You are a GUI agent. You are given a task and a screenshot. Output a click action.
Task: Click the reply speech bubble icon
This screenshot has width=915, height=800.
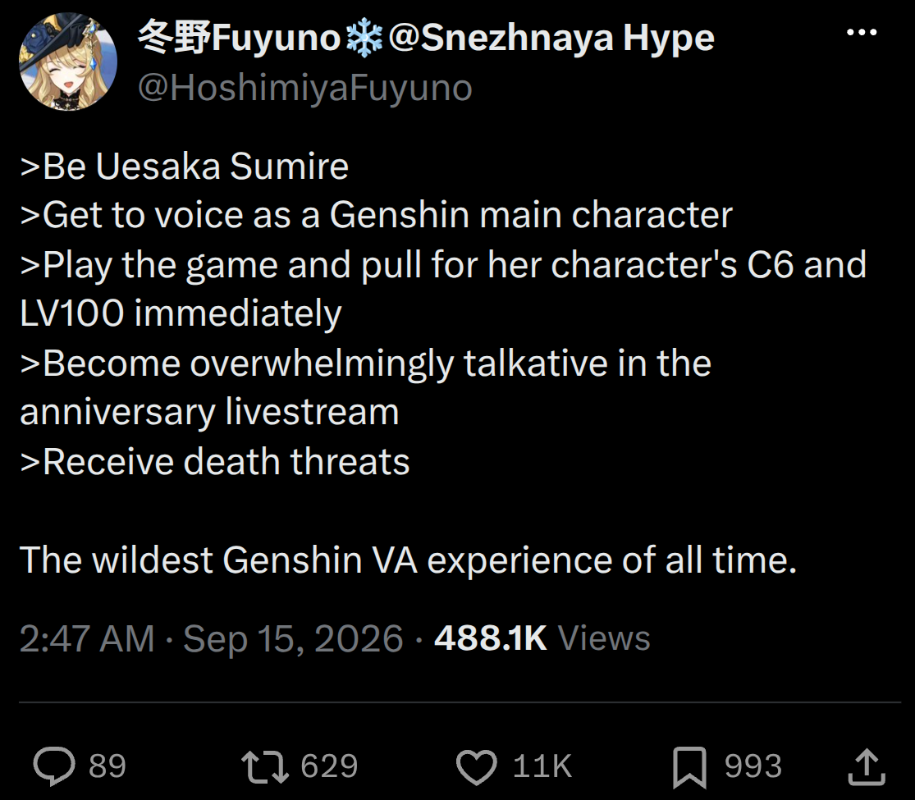click(54, 766)
